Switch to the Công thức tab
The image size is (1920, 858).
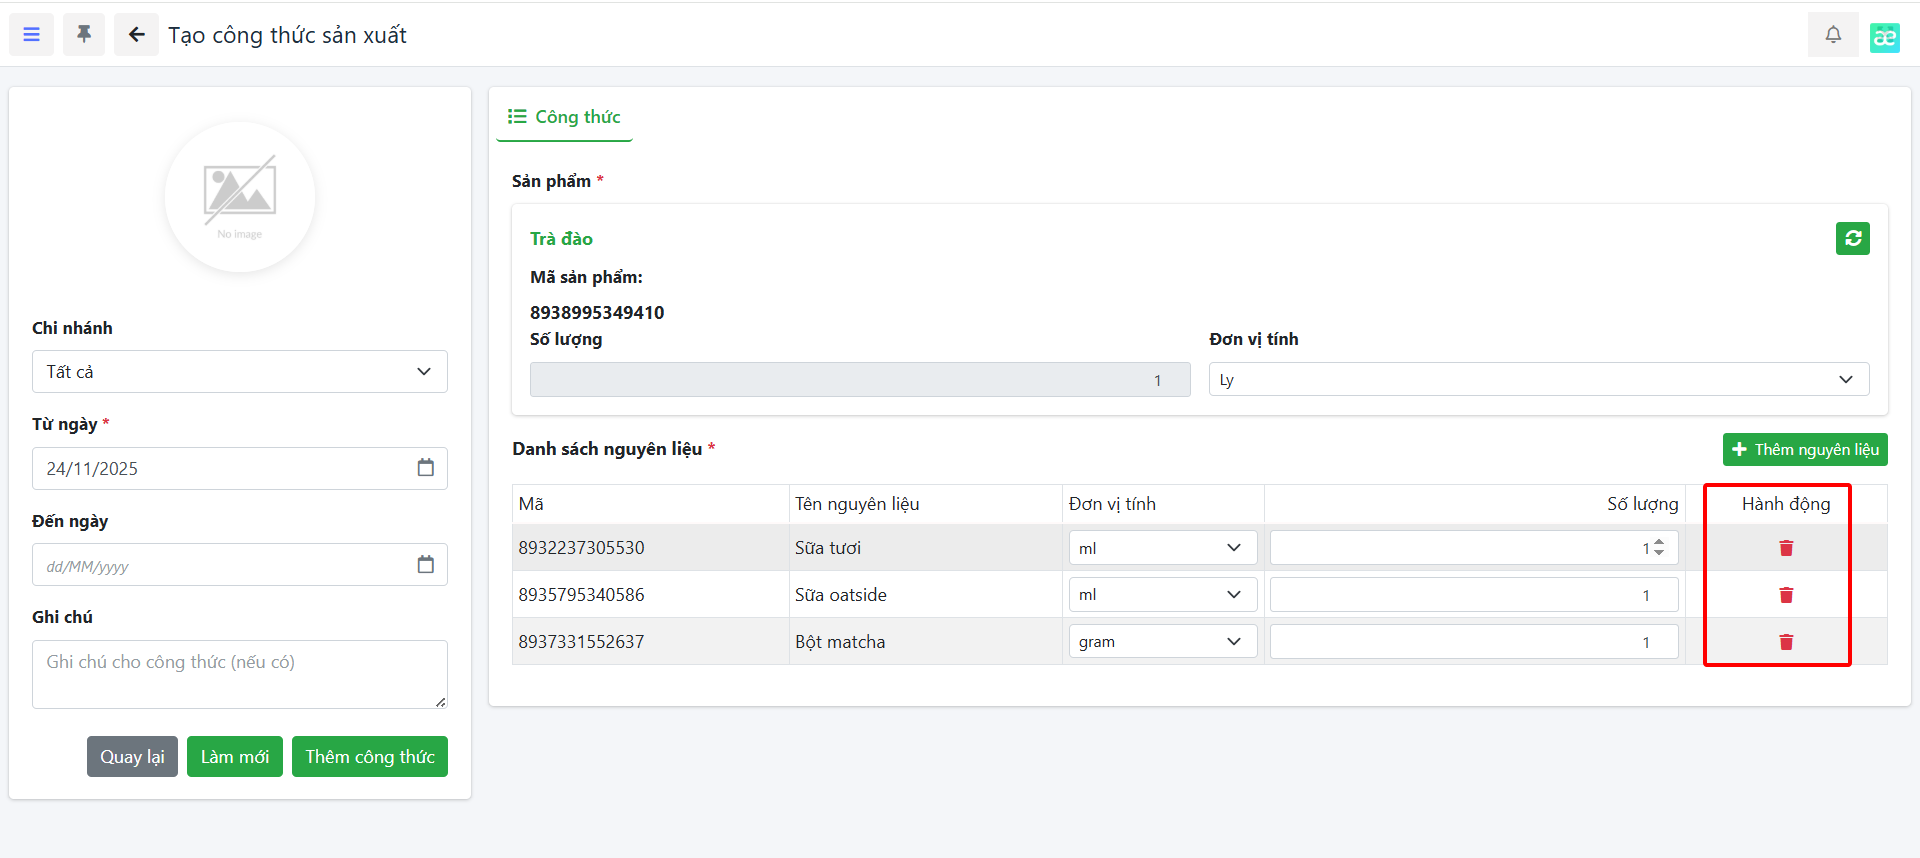[565, 117]
